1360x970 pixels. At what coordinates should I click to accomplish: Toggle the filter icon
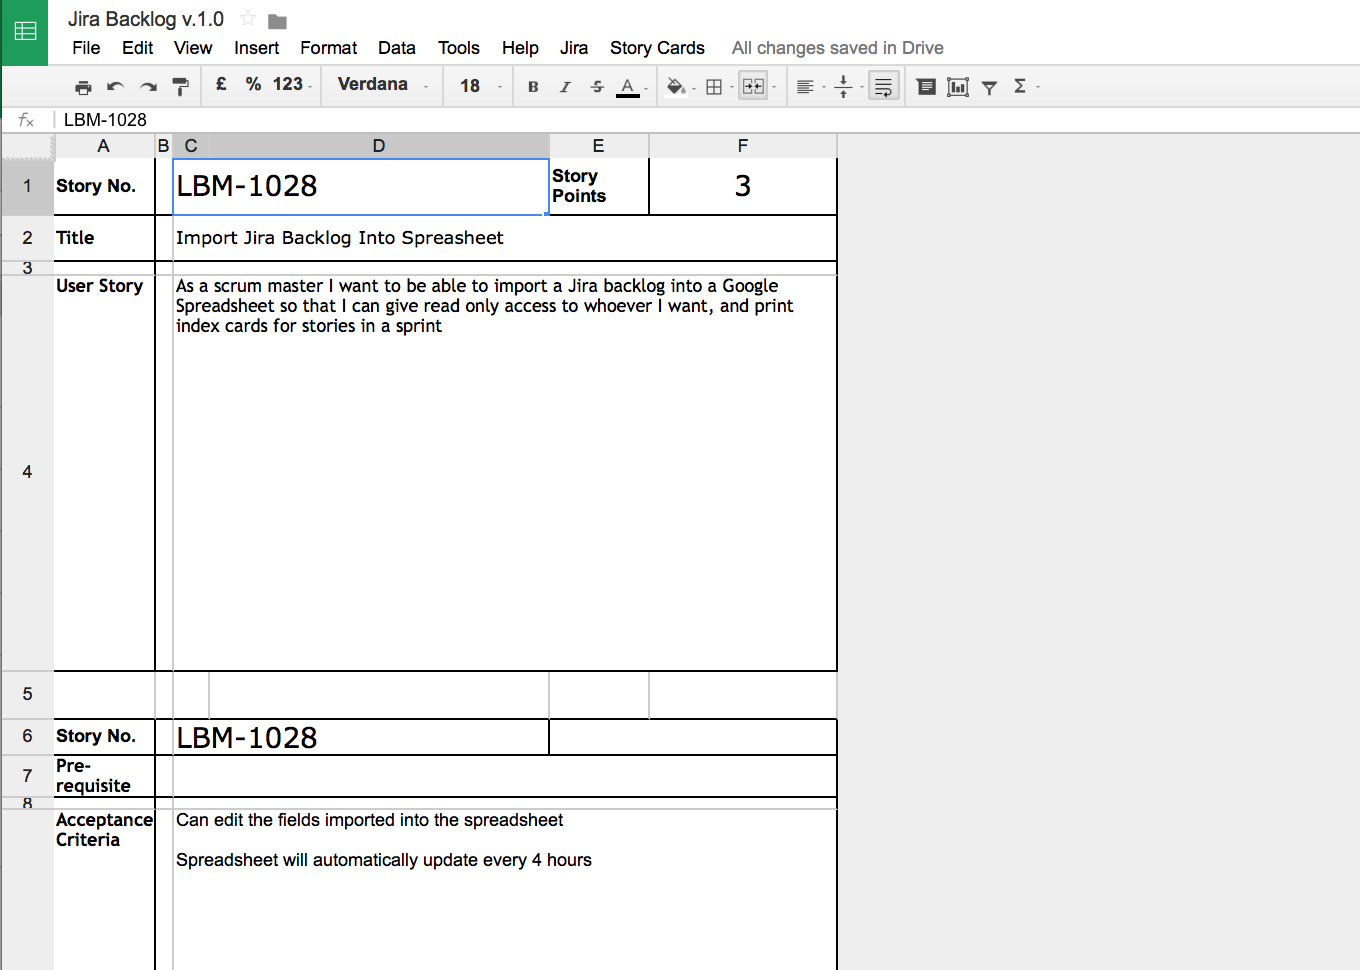tap(989, 87)
